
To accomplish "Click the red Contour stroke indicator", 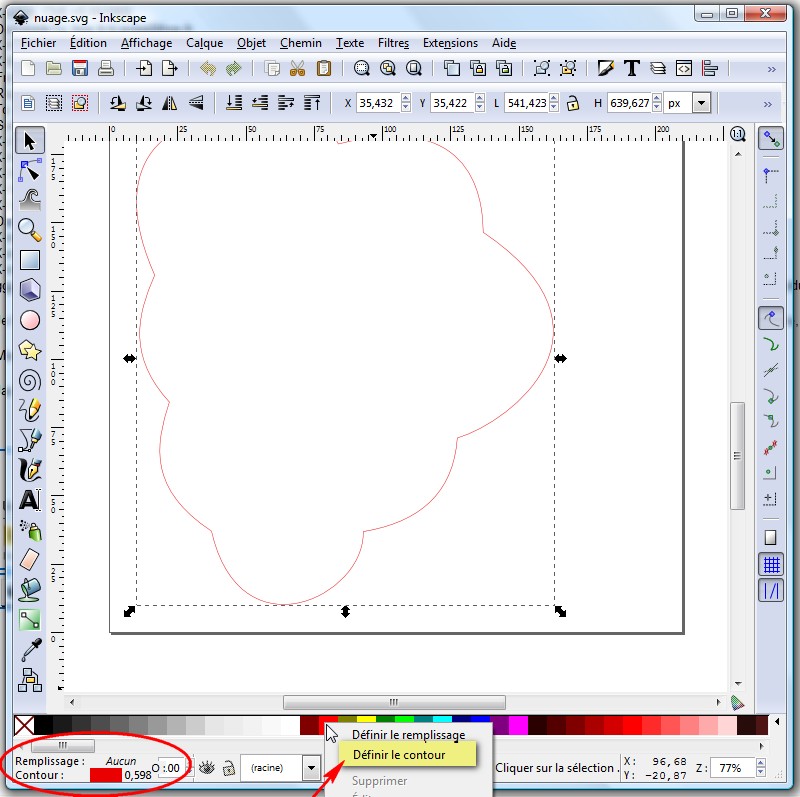I will coord(106,775).
